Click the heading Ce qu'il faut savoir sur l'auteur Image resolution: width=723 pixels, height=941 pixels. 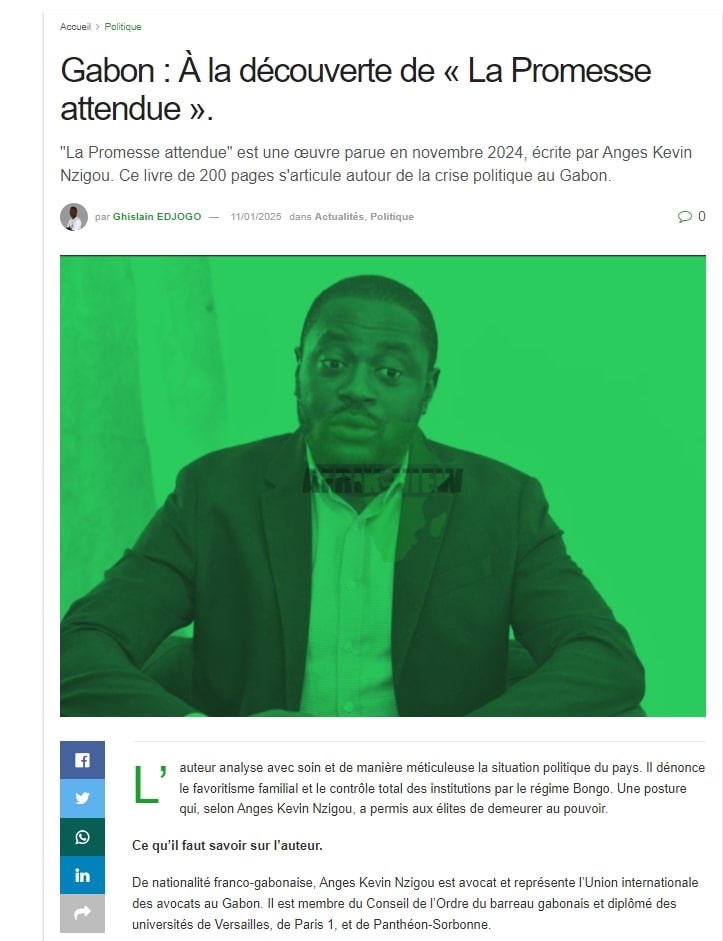227,845
